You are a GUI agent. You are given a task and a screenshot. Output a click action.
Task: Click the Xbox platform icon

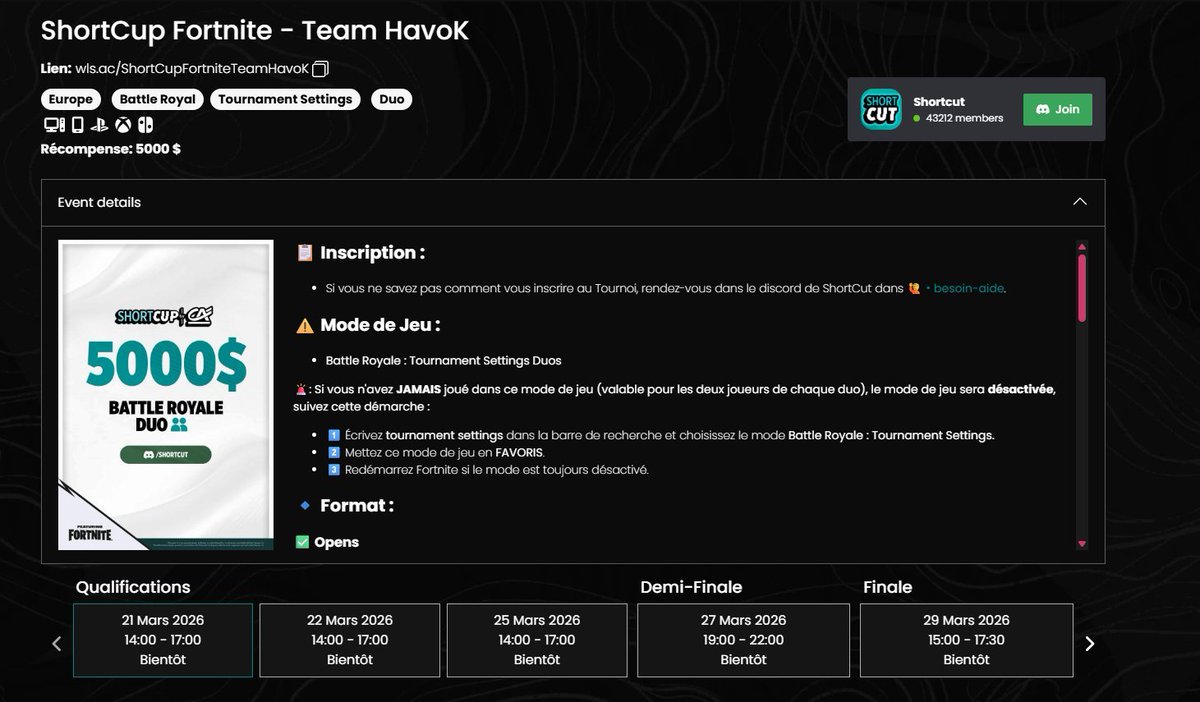point(123,126)
